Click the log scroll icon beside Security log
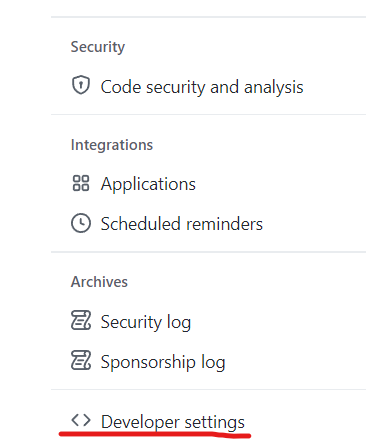366x448 pixels. (x=81, y=320)
